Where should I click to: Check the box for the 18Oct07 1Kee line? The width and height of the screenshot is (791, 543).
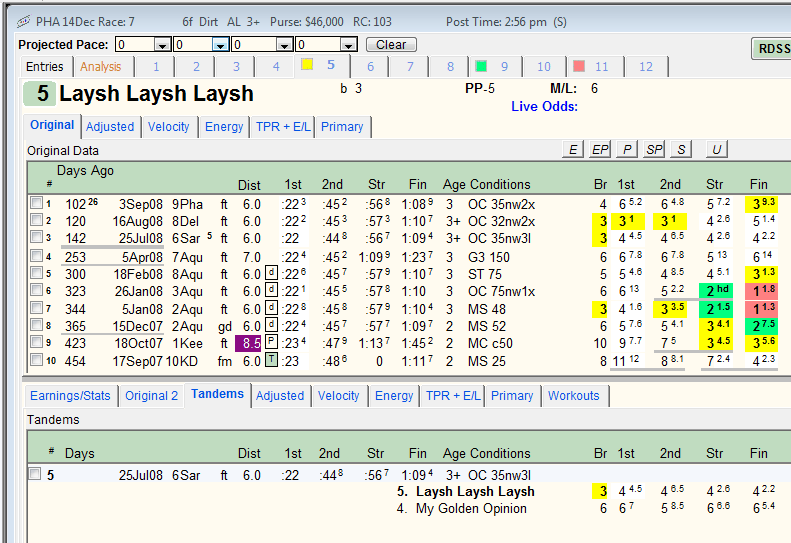click(36, 342)
